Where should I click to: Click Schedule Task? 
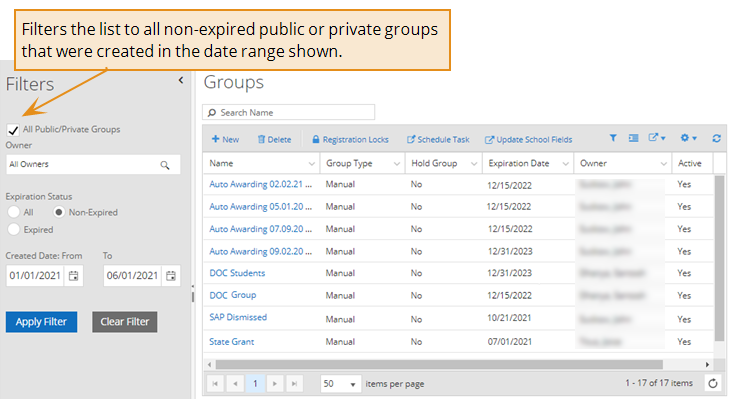438,139
